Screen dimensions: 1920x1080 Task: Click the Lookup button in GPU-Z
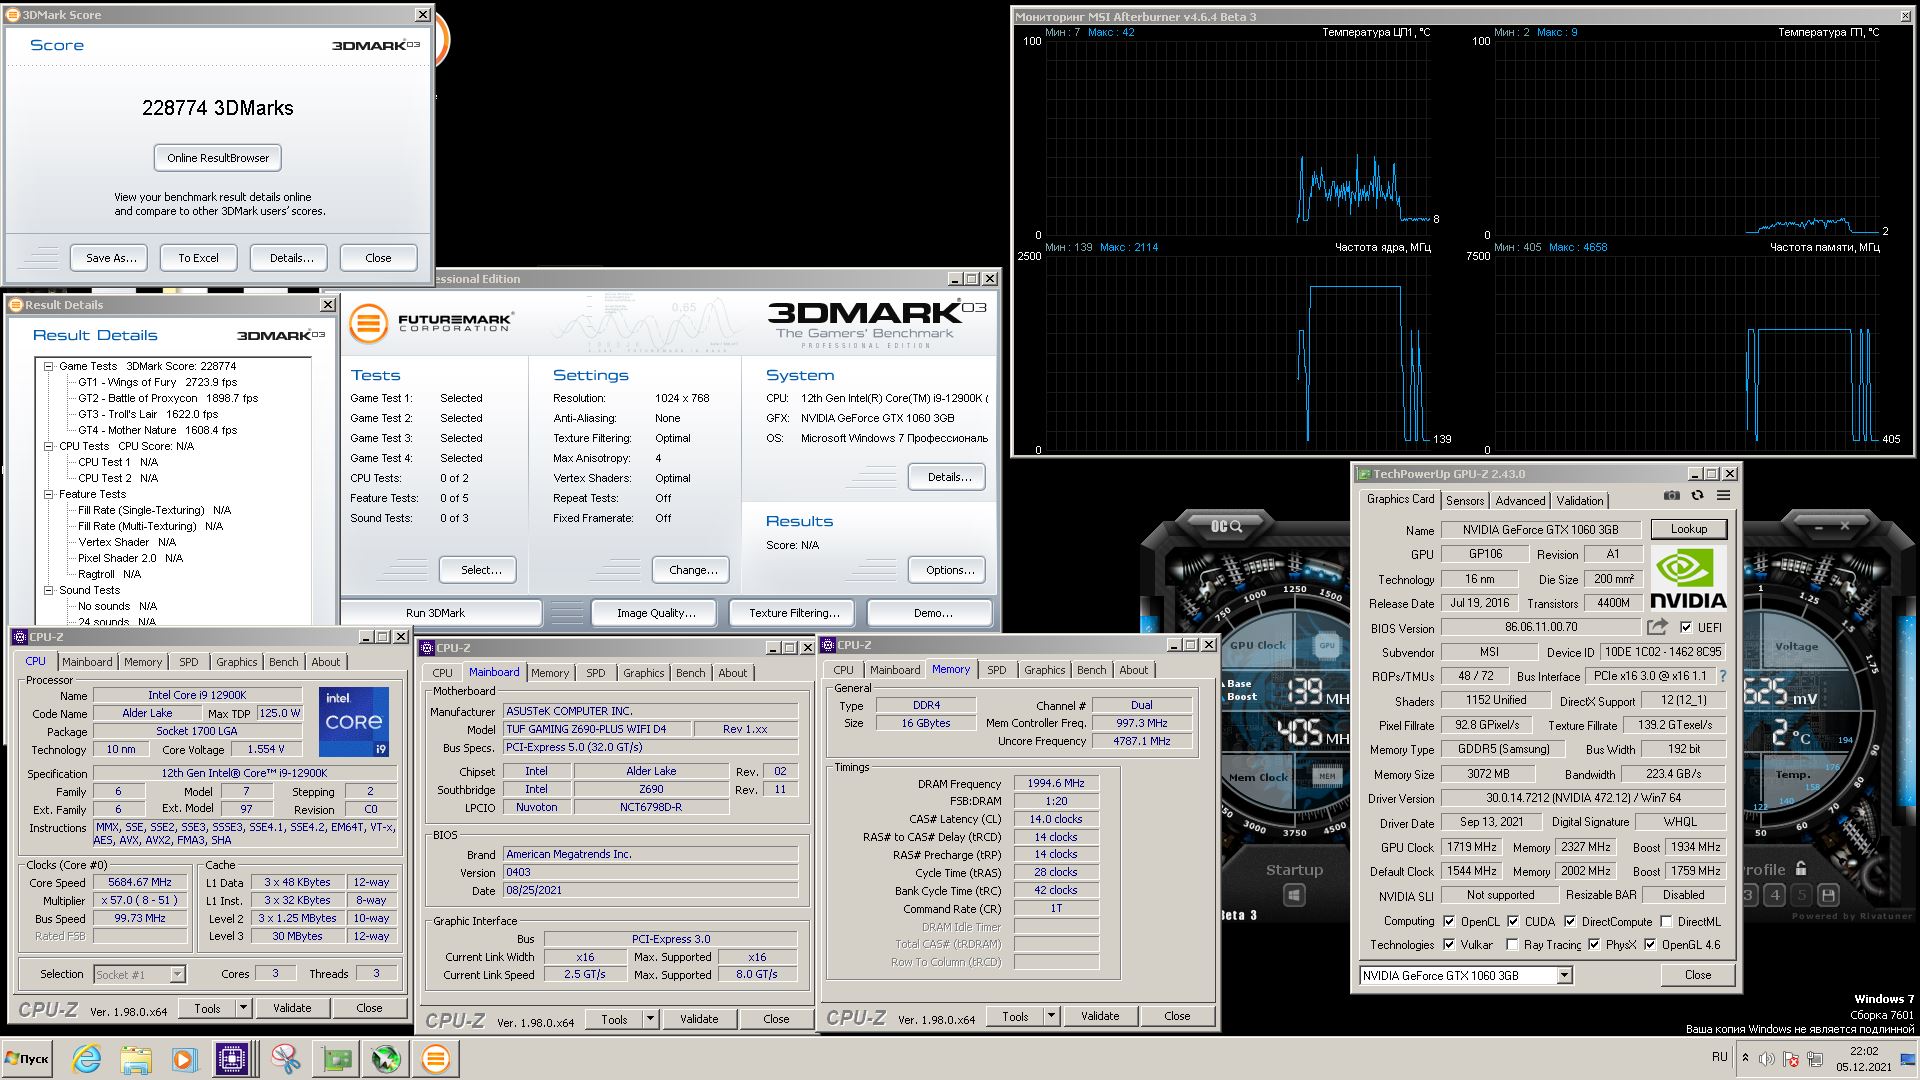pyautogui.click(x=1688, y=529)
